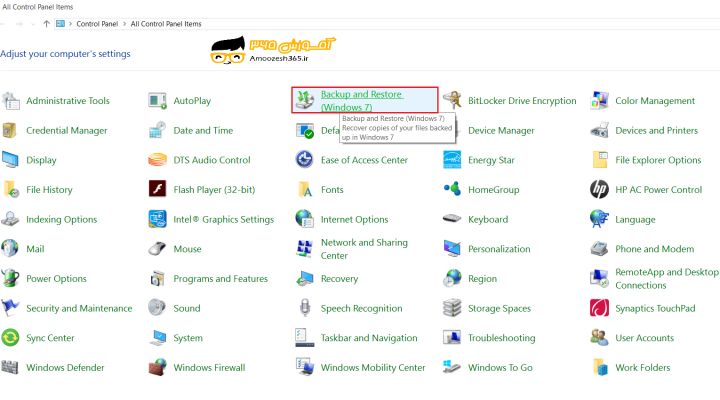Open the Region link
Viewport: 720px width, 400px height.
click(x=482, y=279)
